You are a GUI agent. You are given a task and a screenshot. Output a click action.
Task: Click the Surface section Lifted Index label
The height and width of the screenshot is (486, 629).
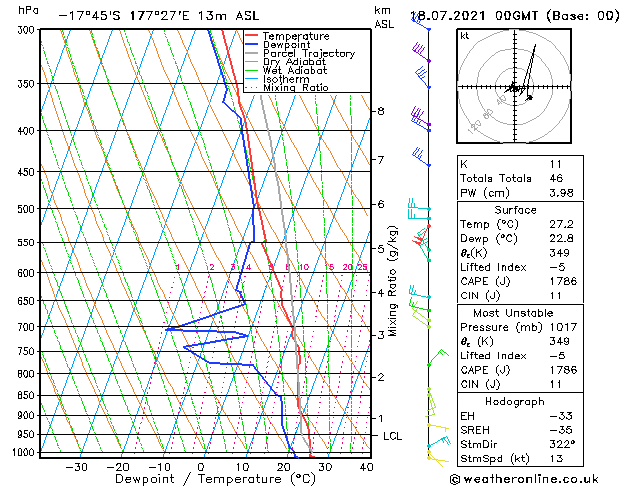pyautogui.click(x=493, y=267)
